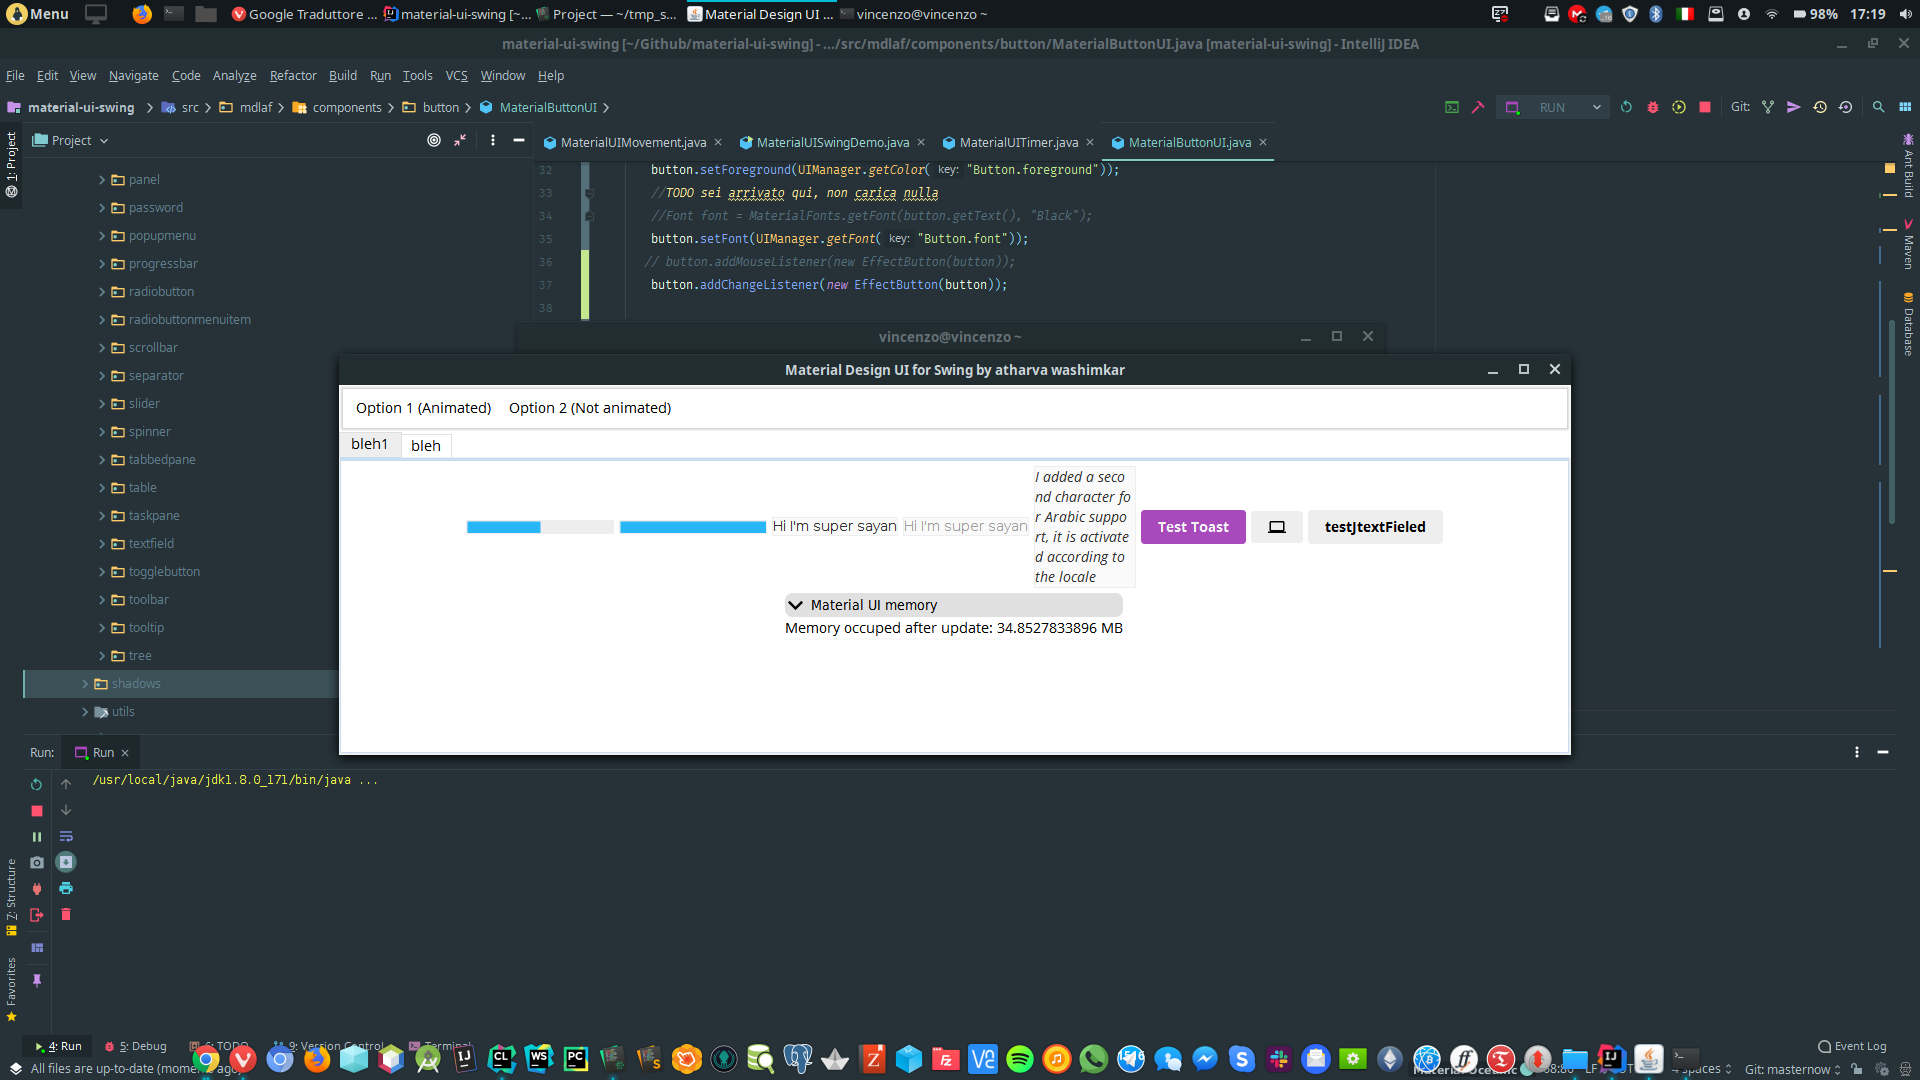Enable scroll to end in console

point(66,862)
